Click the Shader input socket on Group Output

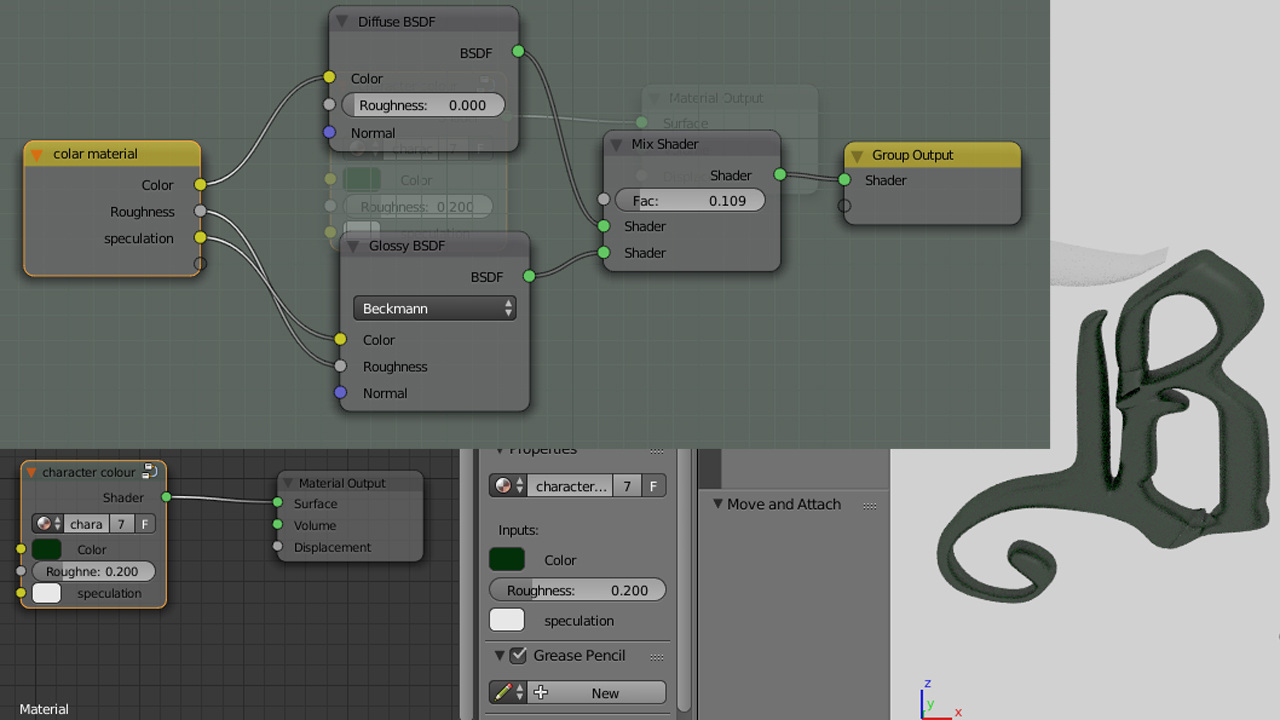click(x=845, y=180)
